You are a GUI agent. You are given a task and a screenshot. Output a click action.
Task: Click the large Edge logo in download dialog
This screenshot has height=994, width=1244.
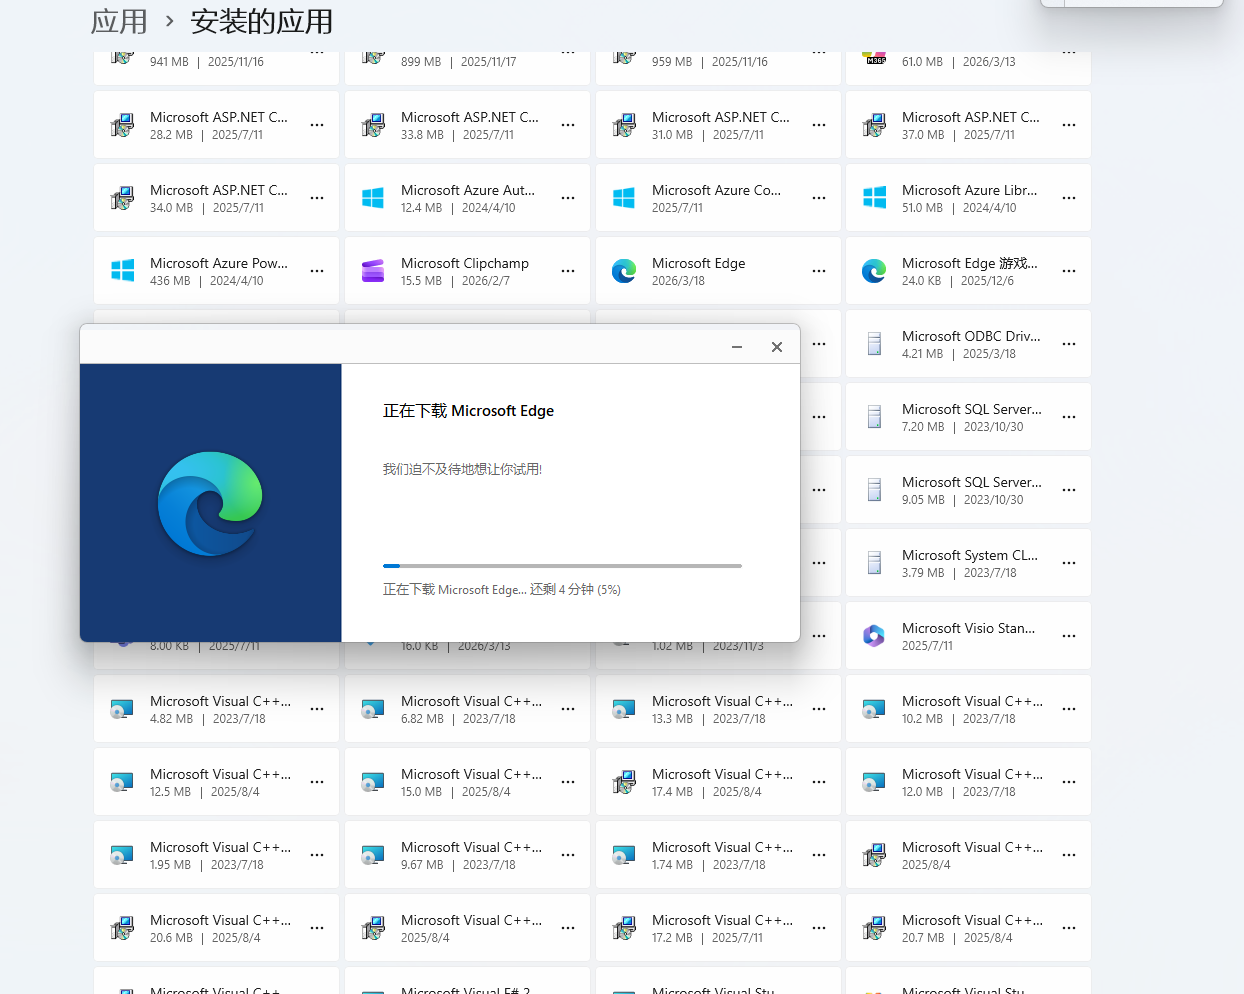(x=210, y=503)
